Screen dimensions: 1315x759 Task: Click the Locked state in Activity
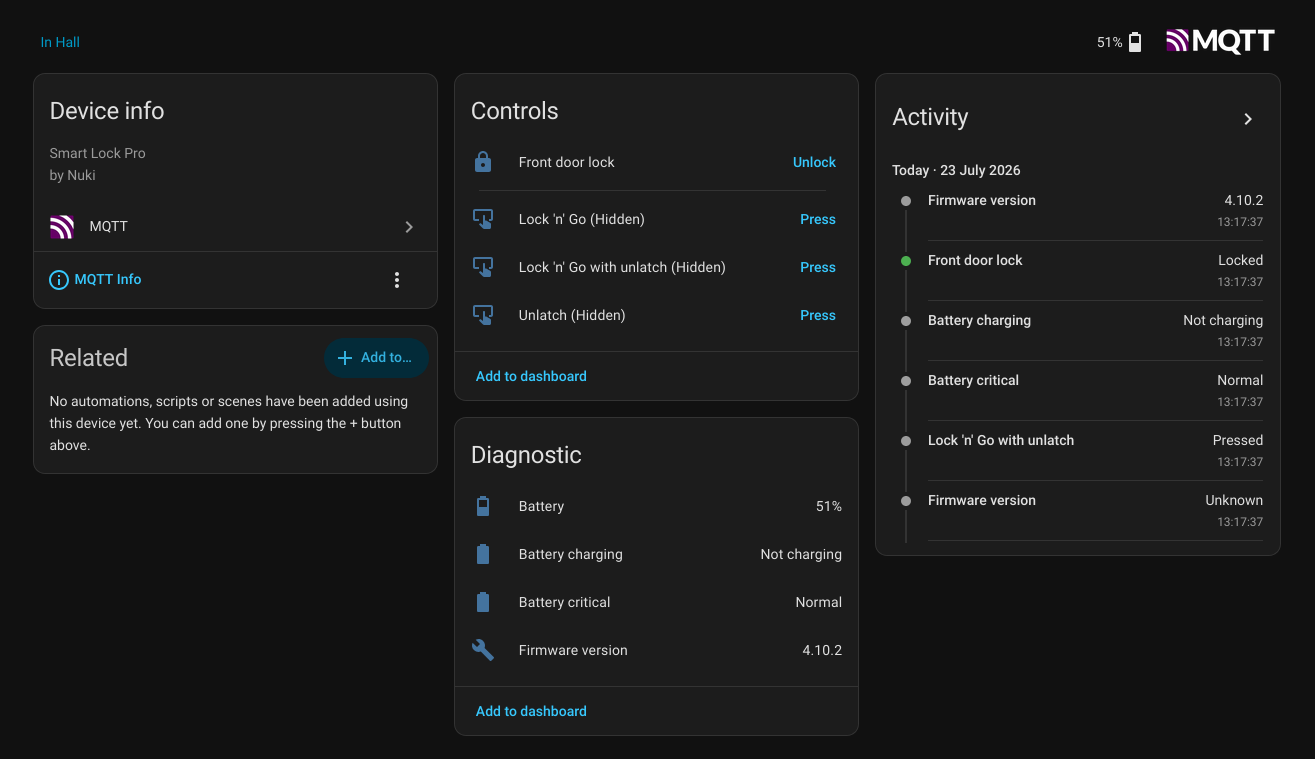pyautogui.click(x=1240, y=260)
